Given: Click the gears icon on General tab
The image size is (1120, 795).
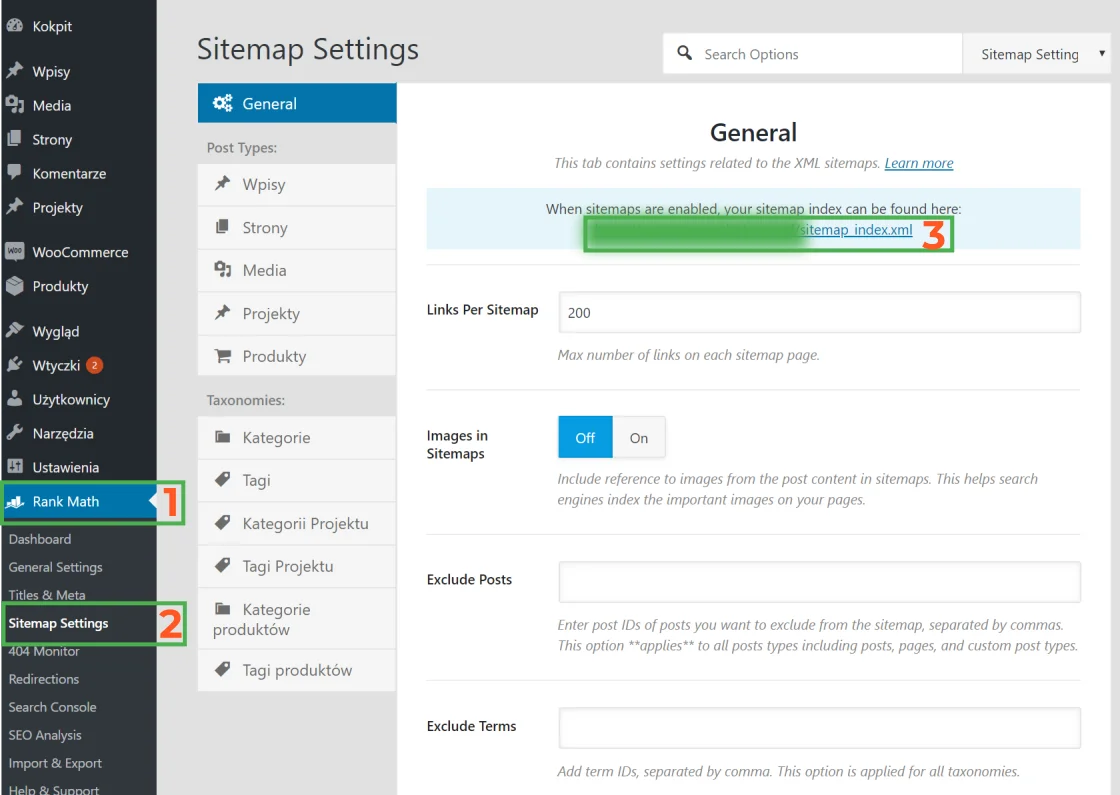Looking at the screenshot, I should (x=222, y=103).
